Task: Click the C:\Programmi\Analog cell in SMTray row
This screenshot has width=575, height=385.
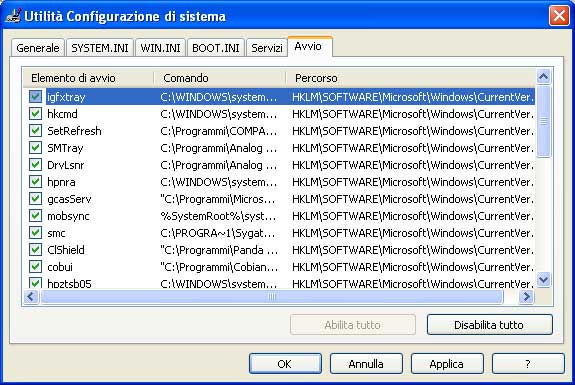Action: click(x=219, y=148)
